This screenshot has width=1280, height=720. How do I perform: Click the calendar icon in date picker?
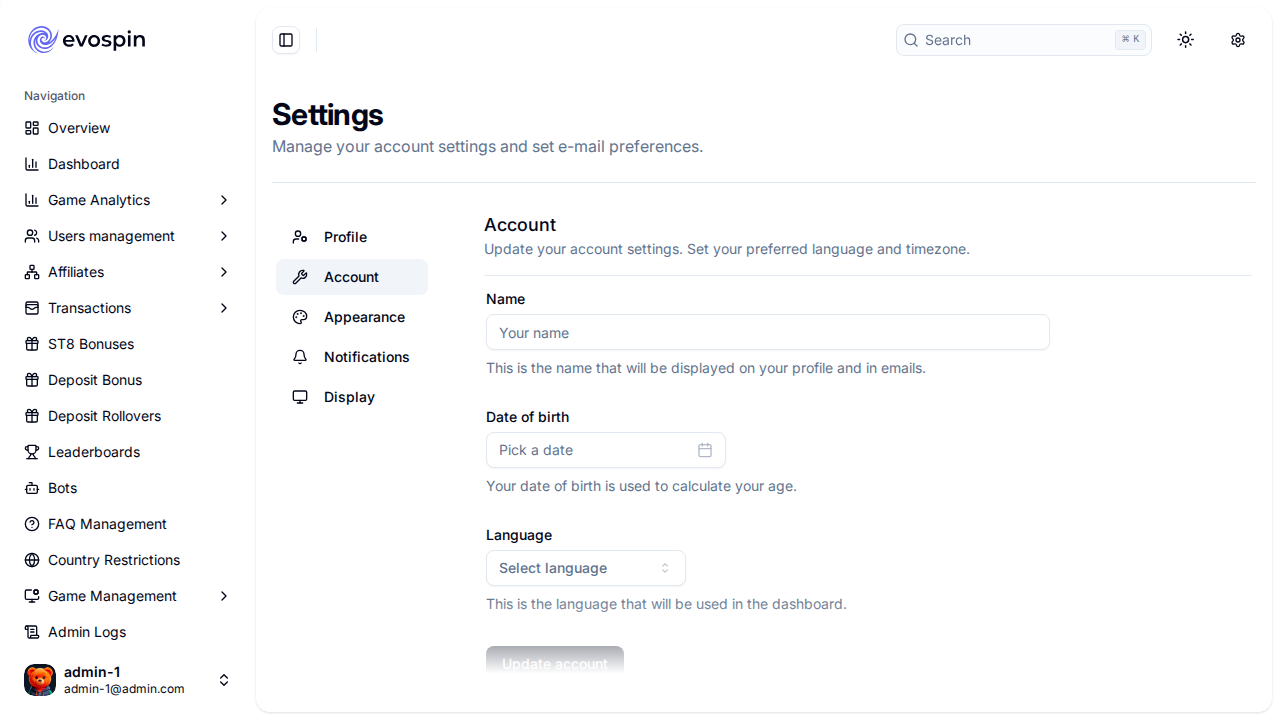click(705, 450)
